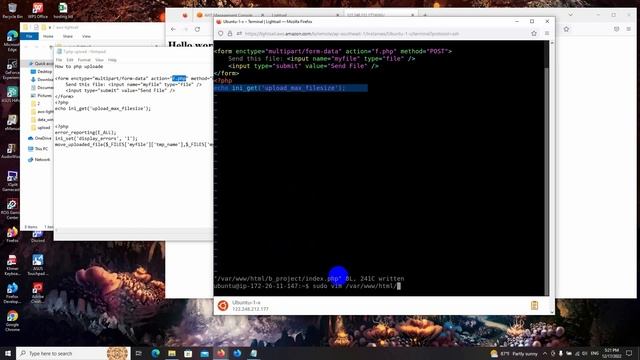Select Desktop in Explorer sidebar

pyautogui.click(x=42, y=71)
